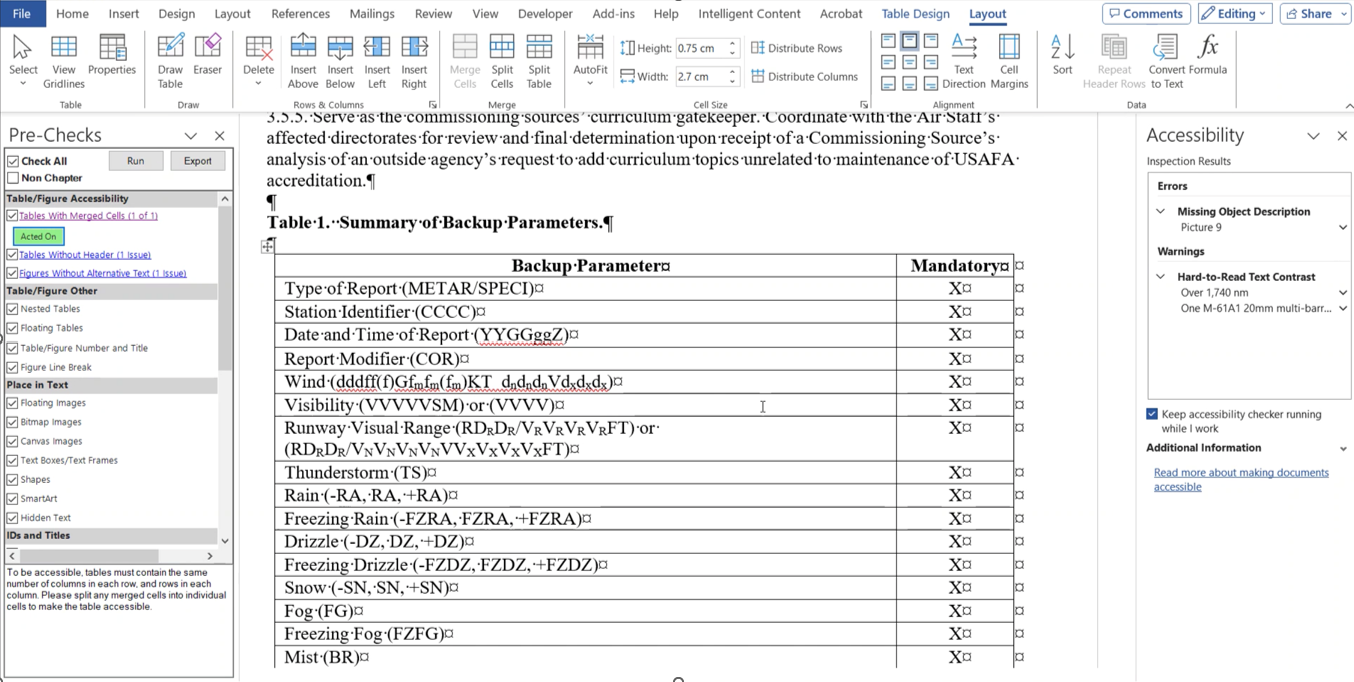Viewport: 1354px width, 682px height.
Task: Click Distribute Rows
Action: tap(797, 48)
